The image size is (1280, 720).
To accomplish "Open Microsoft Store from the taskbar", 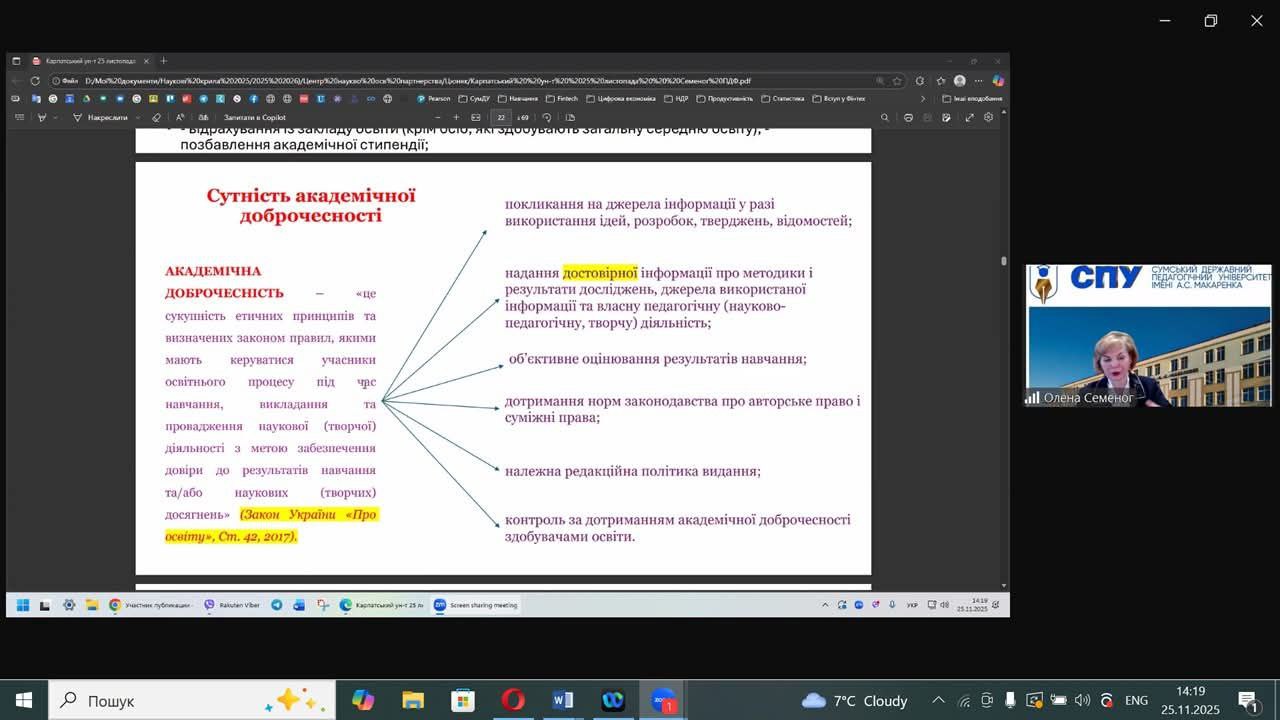I will coord(463,700).
